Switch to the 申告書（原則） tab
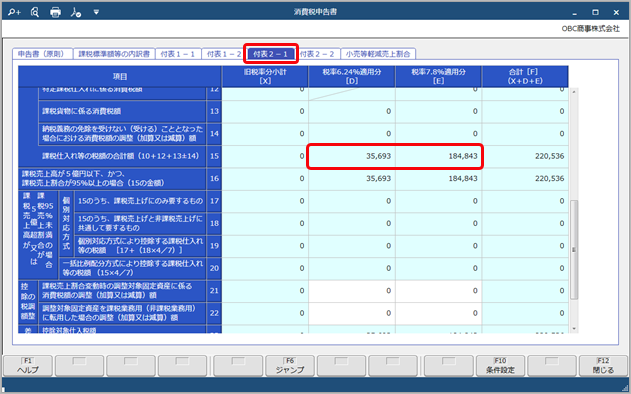This screenshot has height=394, width=631. (x=42, y=54)
